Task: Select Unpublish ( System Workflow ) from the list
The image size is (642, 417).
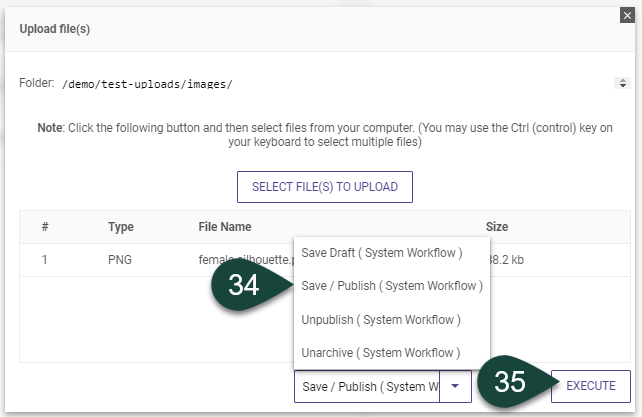Action: (x=380, y=320)
